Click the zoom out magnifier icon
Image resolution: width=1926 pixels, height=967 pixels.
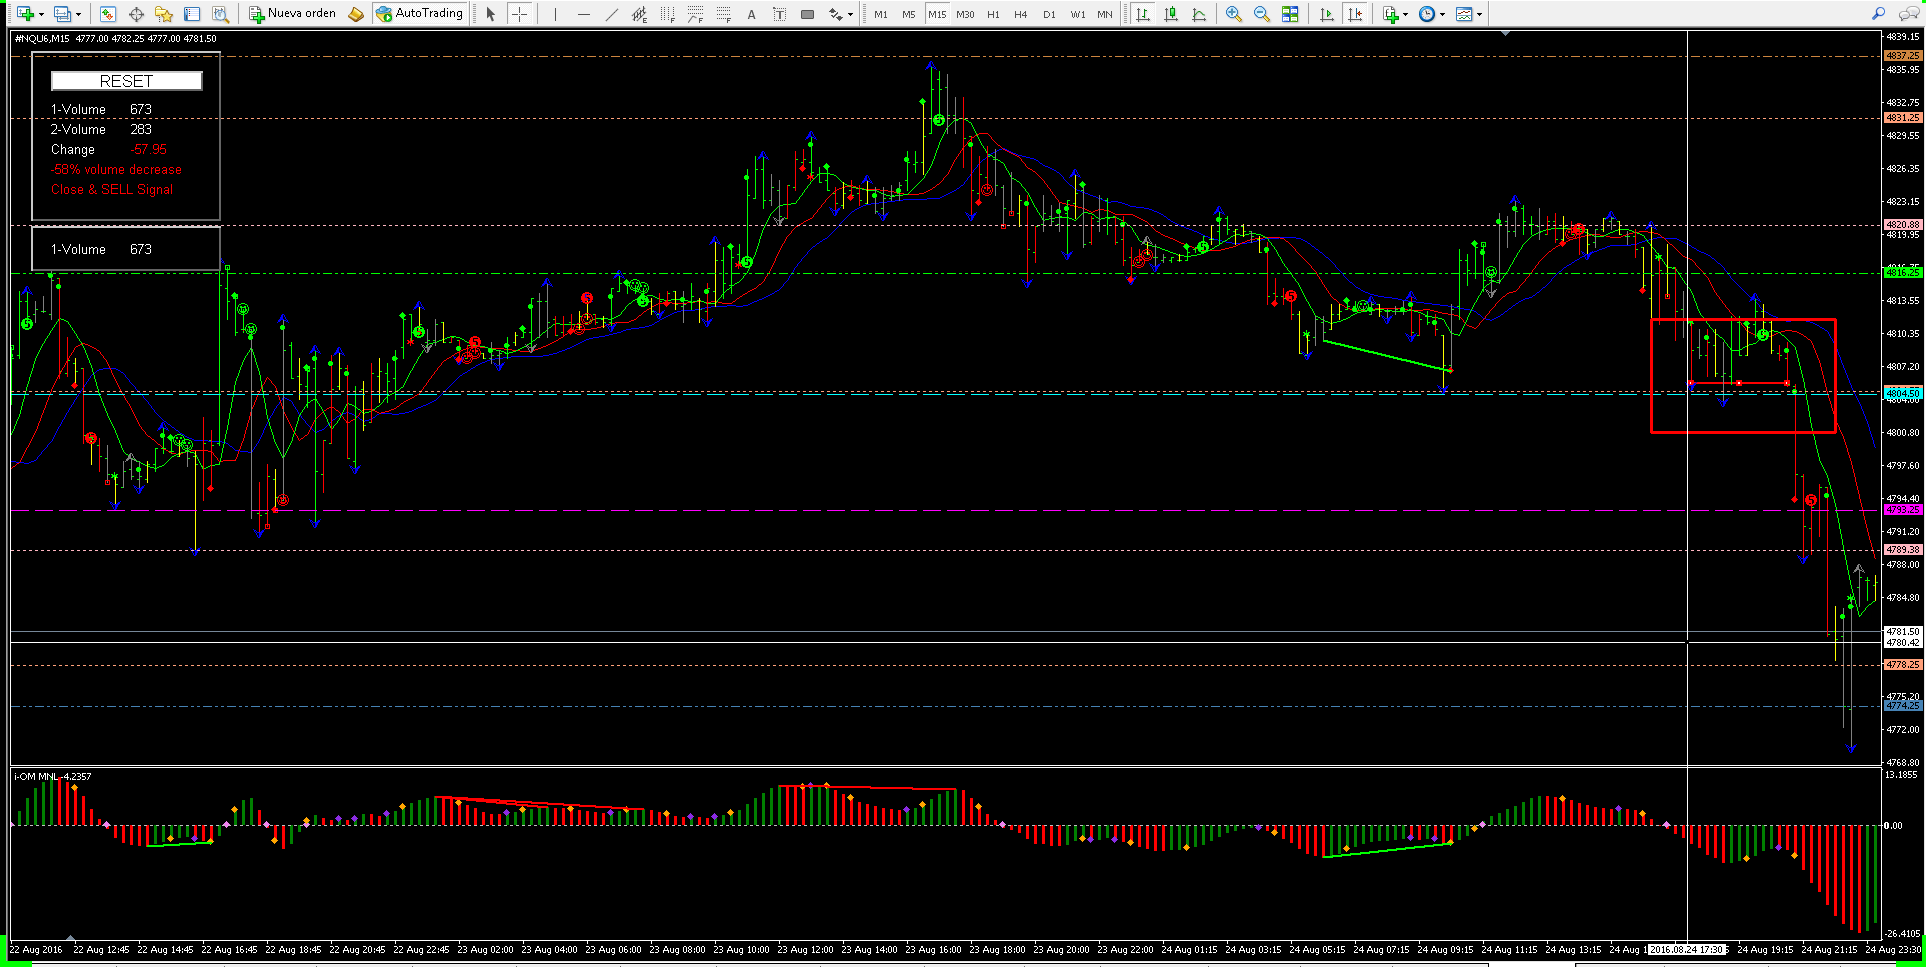coord(1261,14)
